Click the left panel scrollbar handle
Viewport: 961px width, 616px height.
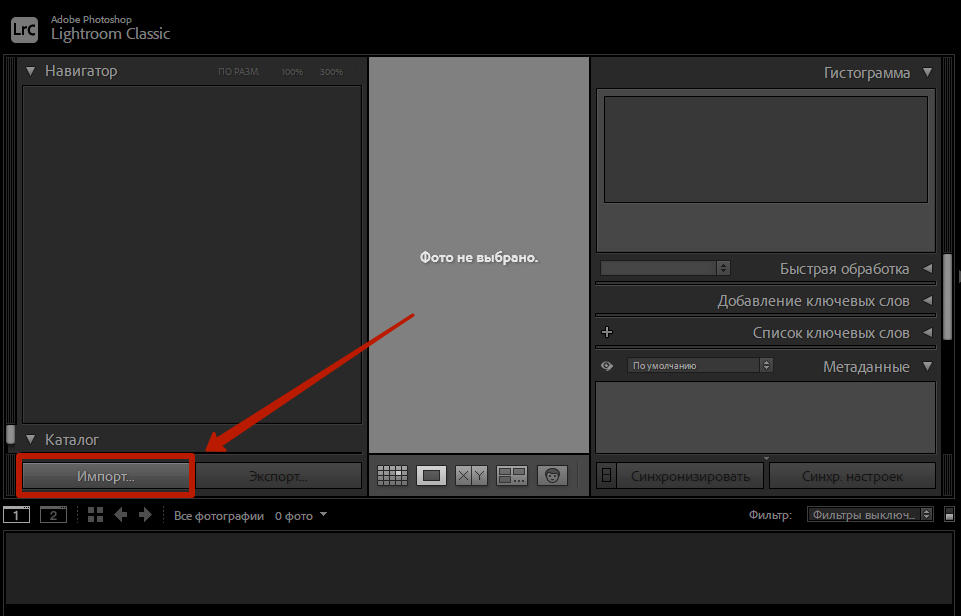coord(10,434)
